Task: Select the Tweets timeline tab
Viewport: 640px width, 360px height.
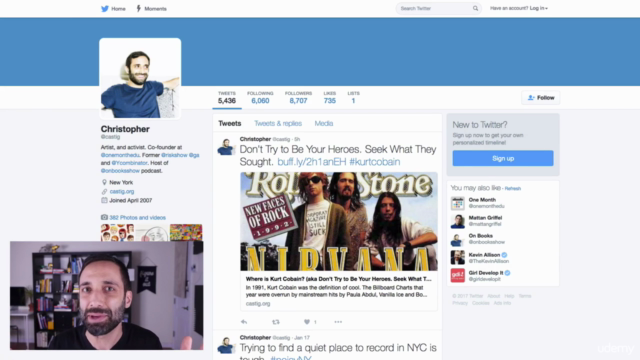Action: (230, 123)
